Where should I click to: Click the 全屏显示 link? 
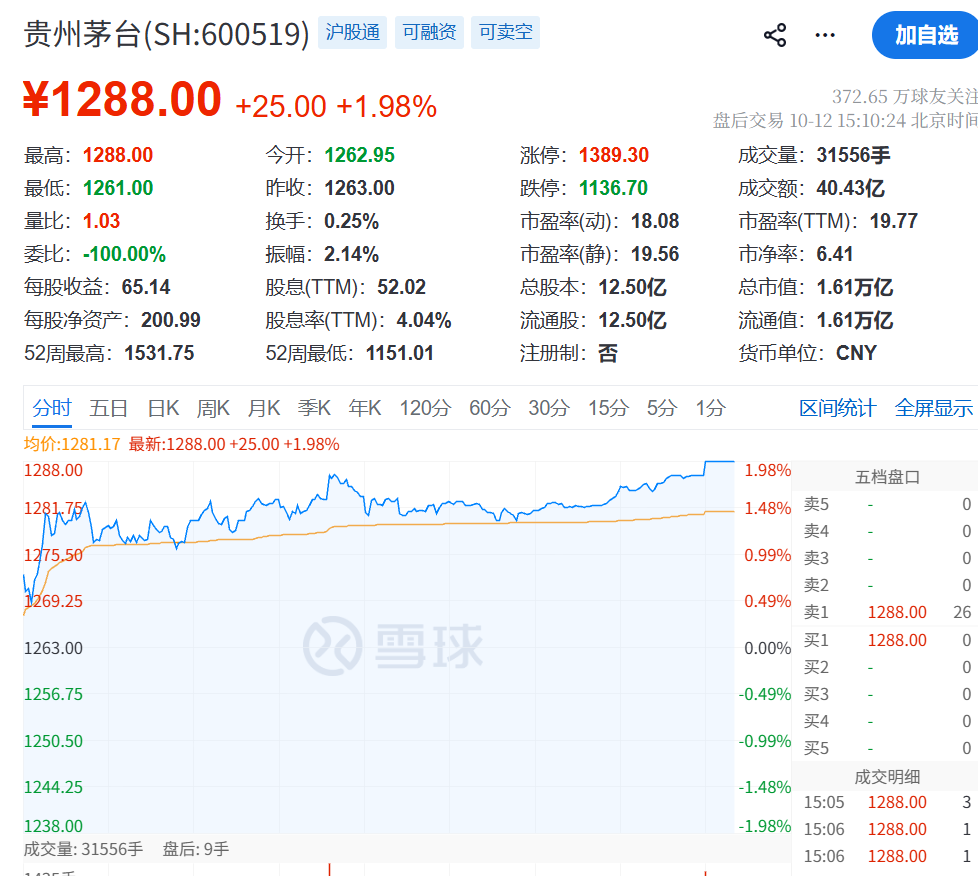(x=934, y=408)
